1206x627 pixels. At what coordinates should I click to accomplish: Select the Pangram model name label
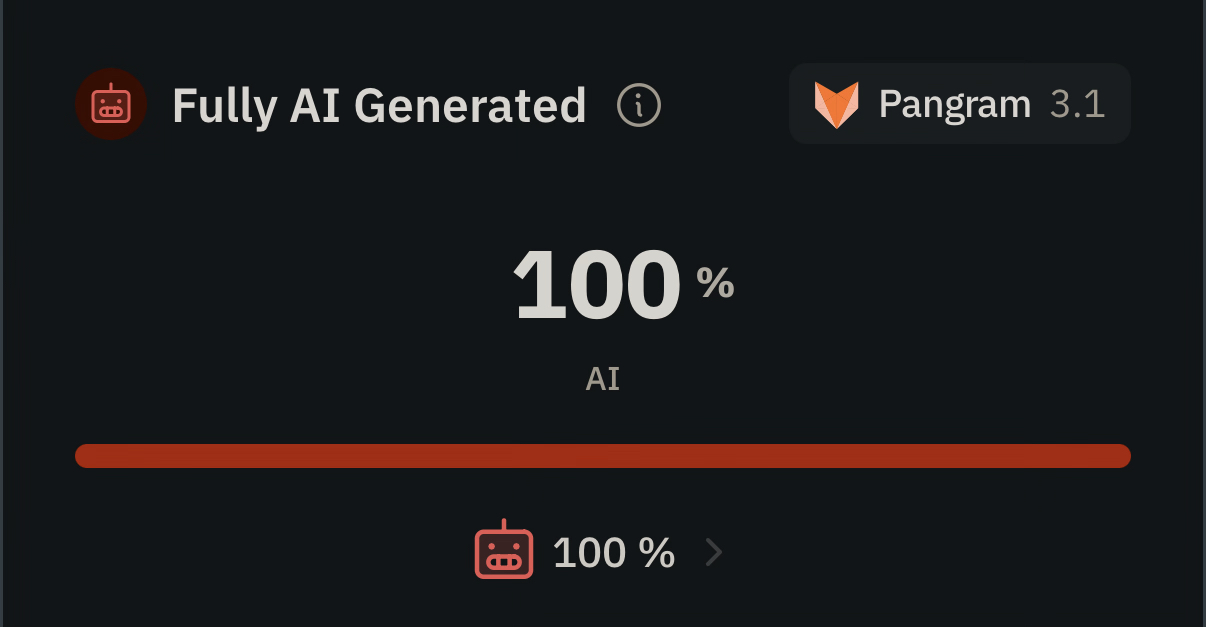click(954, 104)
